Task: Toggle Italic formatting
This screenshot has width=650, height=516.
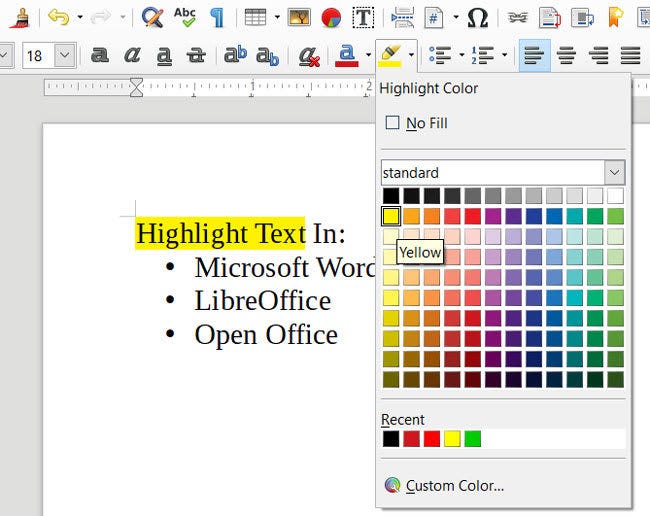Action: (132, 55)
